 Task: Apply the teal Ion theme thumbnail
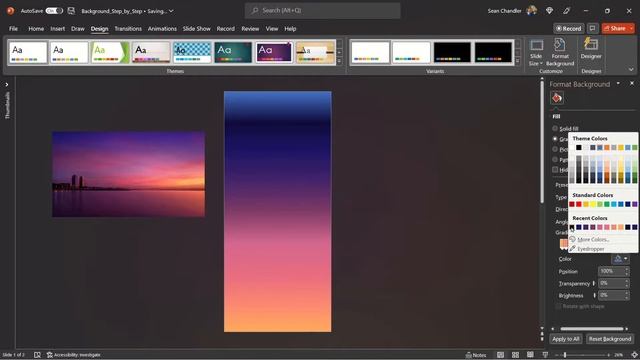coord(233,52)
